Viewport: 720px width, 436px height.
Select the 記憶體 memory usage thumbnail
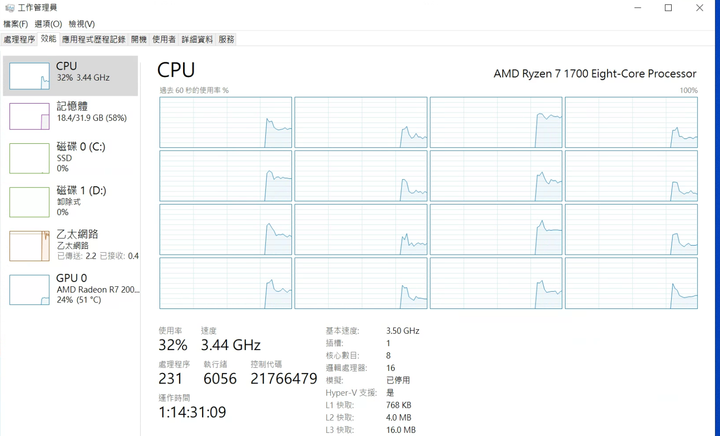click(x=29, y=116)
